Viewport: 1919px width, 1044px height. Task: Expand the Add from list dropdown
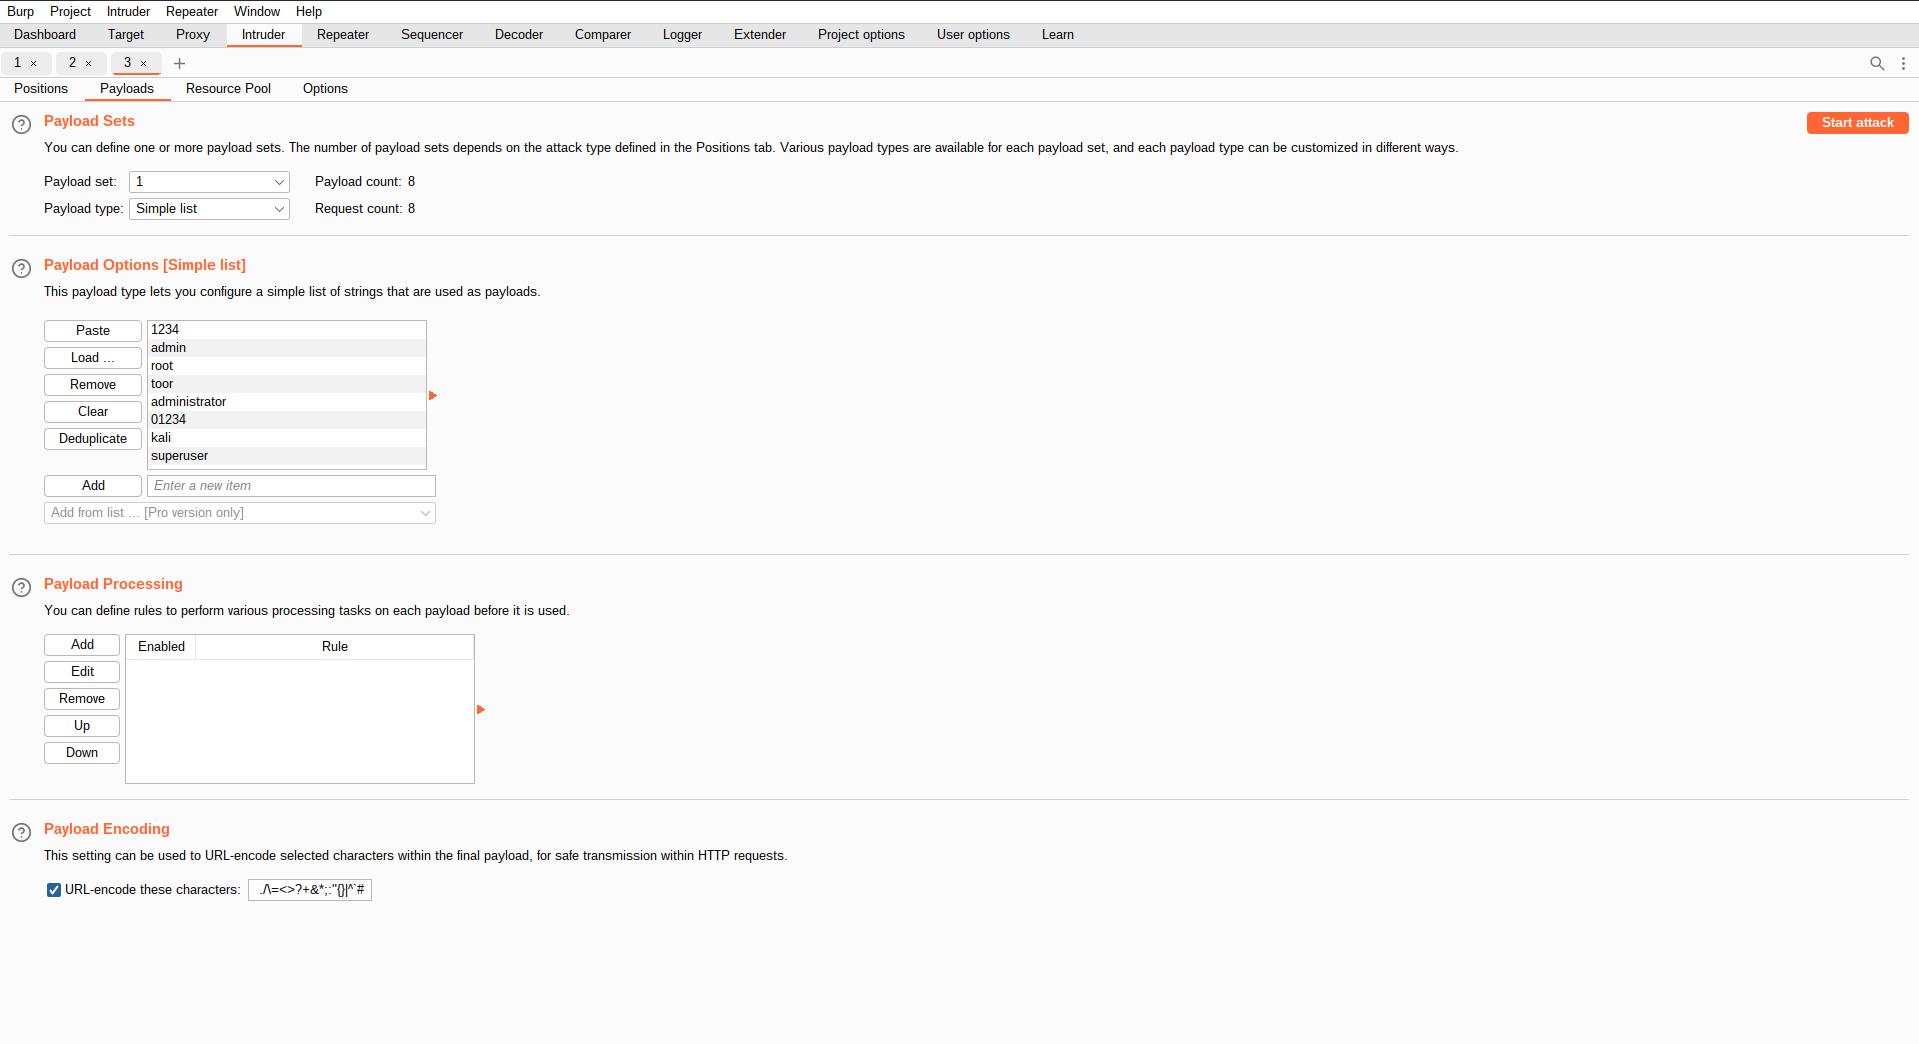240,513
